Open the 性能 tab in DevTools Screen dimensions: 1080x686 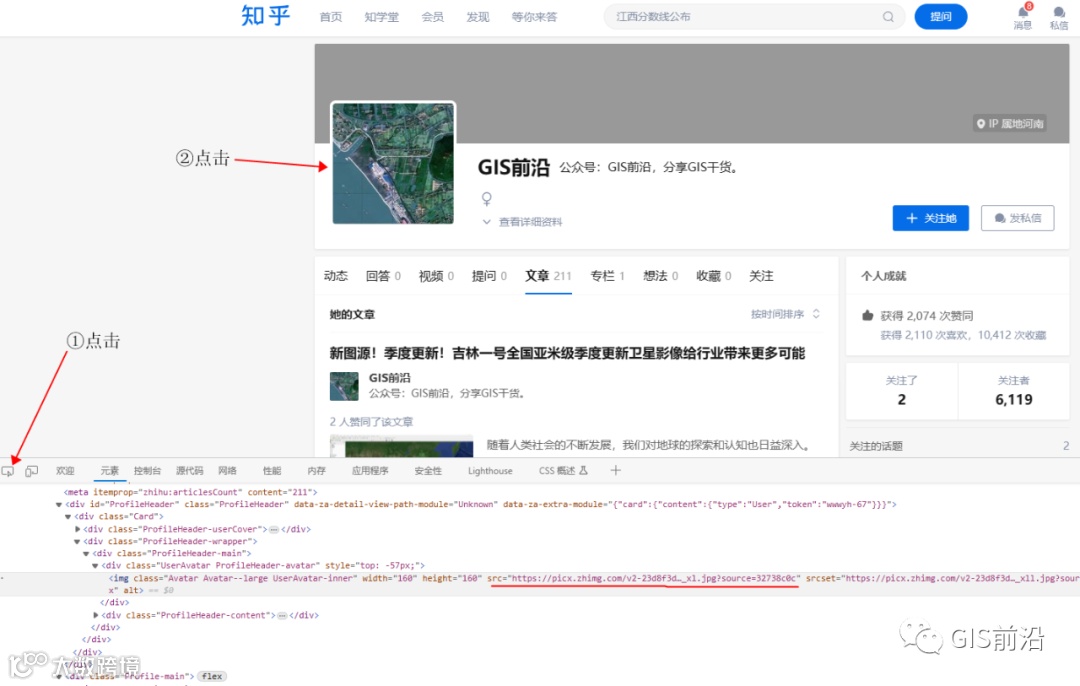272,471
